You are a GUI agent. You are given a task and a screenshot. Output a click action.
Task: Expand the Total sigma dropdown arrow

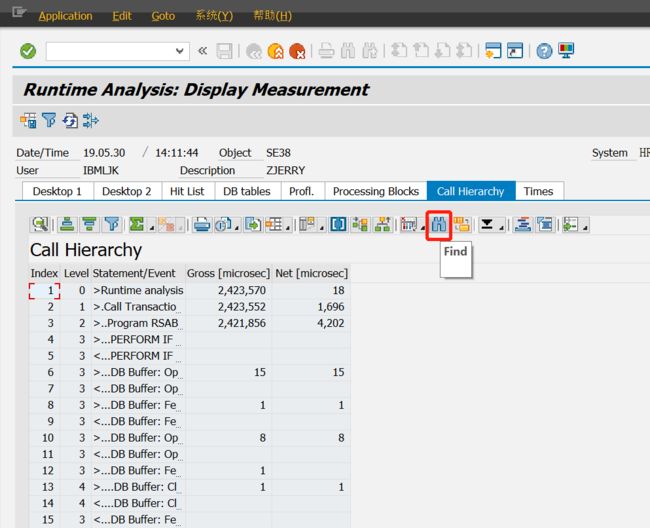pos(152,228)
